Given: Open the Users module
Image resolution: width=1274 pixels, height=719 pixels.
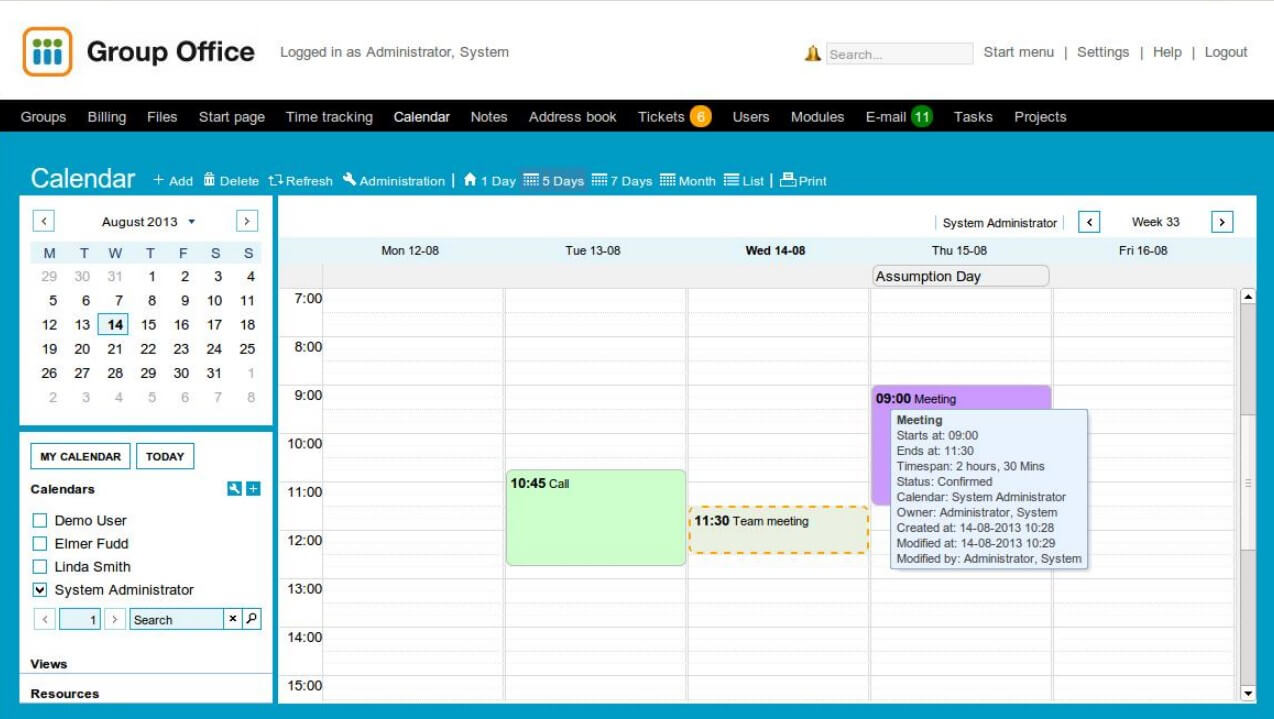Looking at the screenshot, I should point(751,117).
